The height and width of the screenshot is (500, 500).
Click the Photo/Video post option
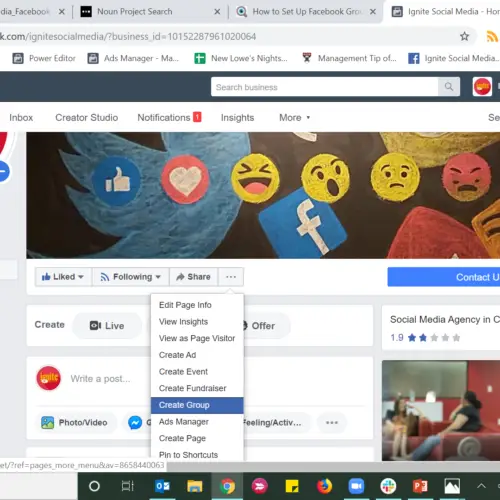click(75, 422)
